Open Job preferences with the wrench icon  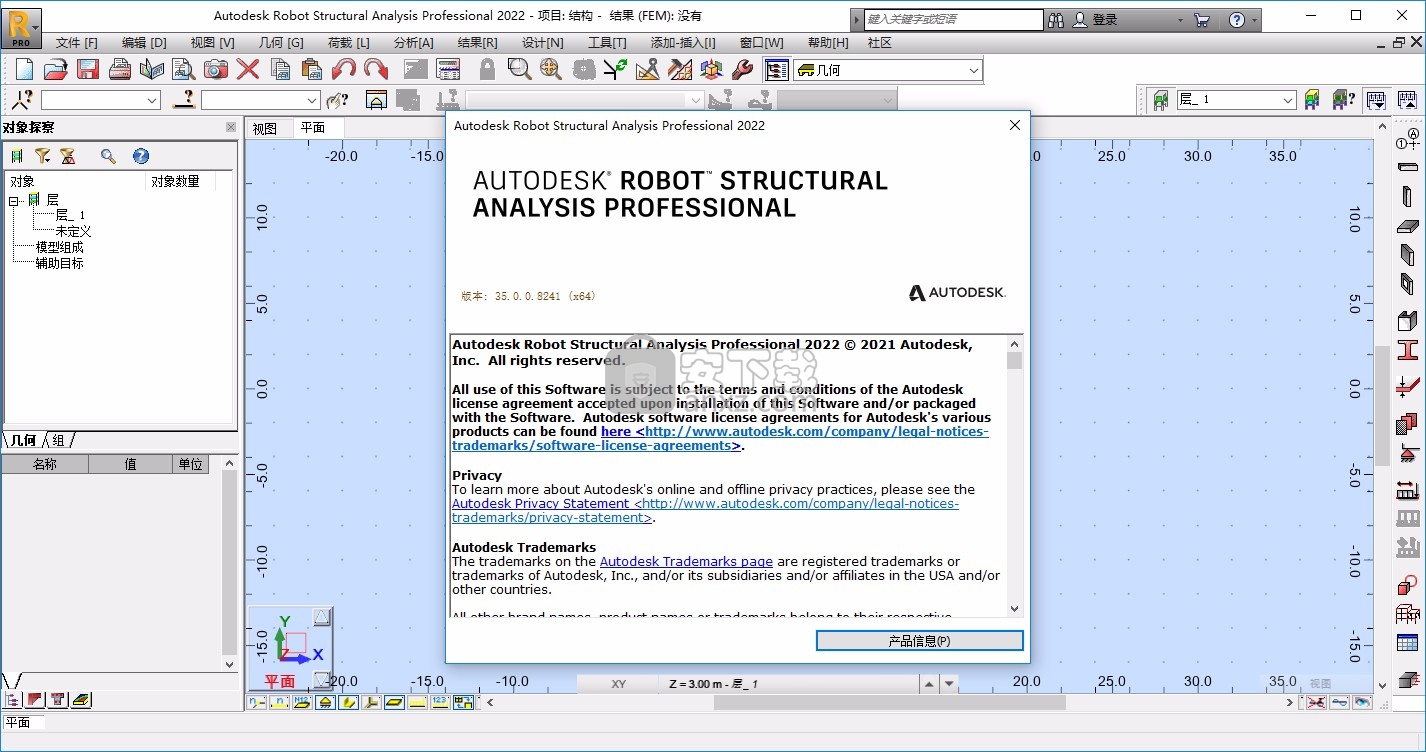tap(742, 69)
